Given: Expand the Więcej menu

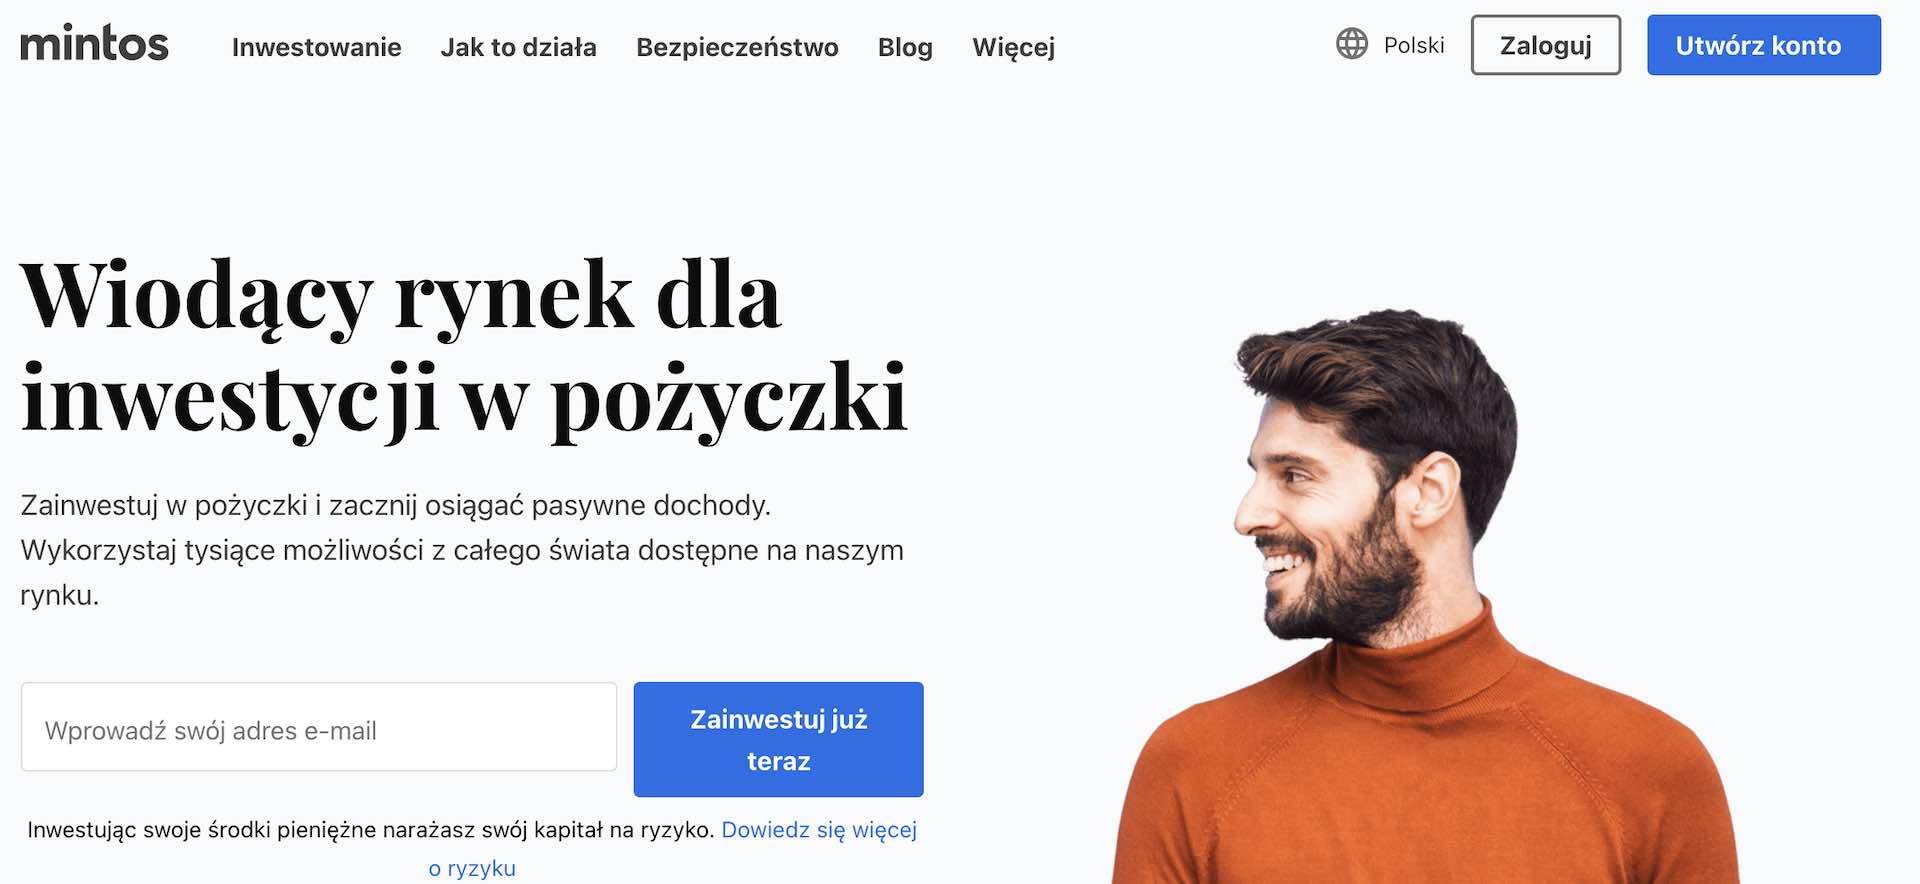Looking at the screenshot, I should [x=1014, y=47].
